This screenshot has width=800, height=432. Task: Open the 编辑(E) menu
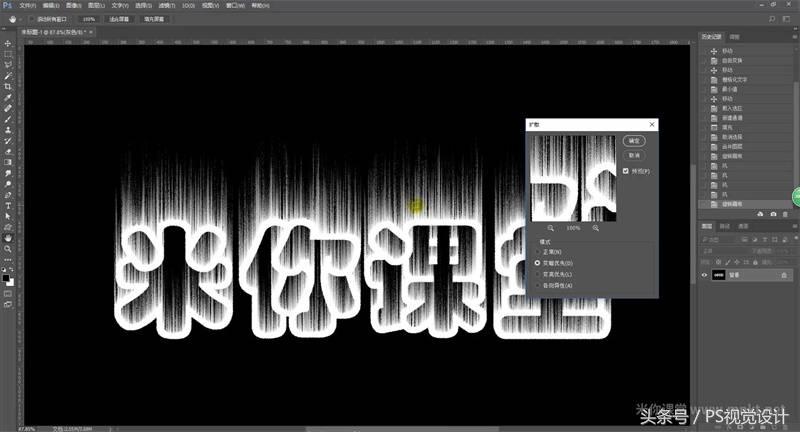51,5
